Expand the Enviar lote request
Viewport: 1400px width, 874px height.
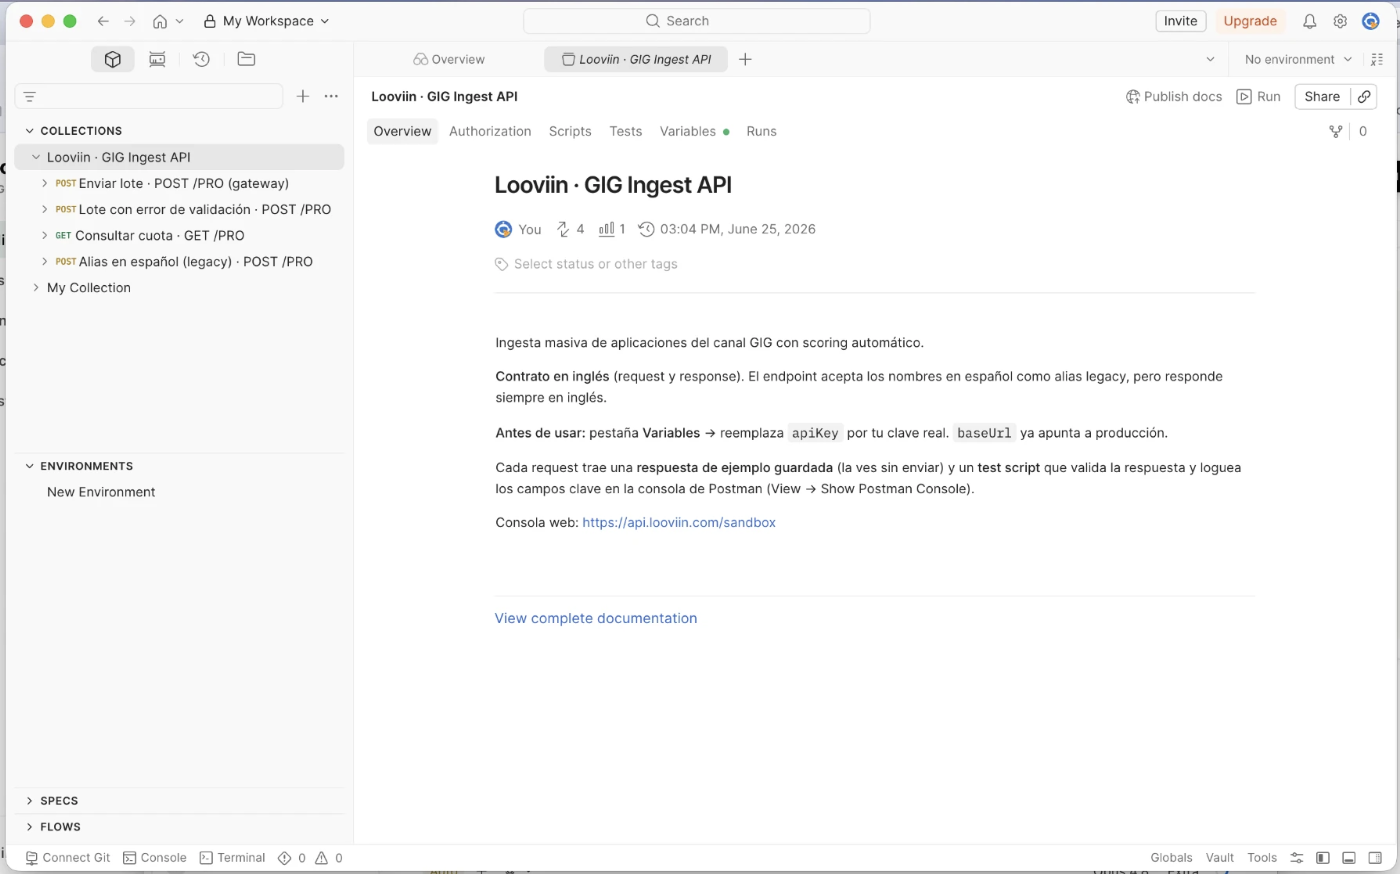click(x=45, y=183)
